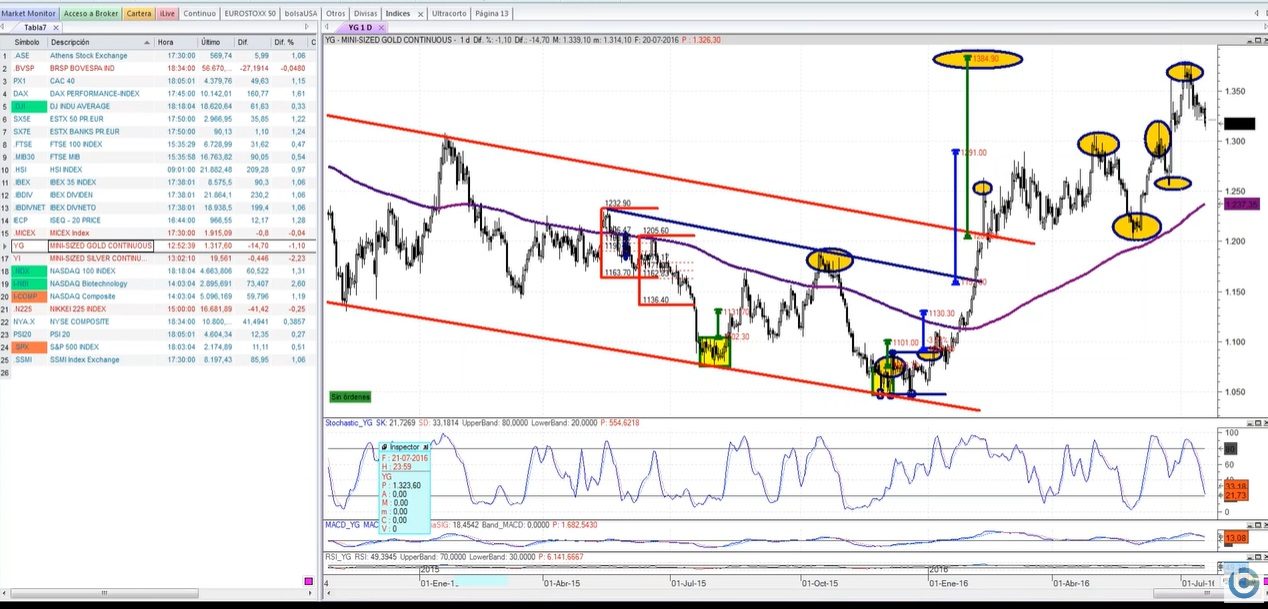Select the iLive tab
Viewport: 1268px width, 609px height.
click(168, 14)
